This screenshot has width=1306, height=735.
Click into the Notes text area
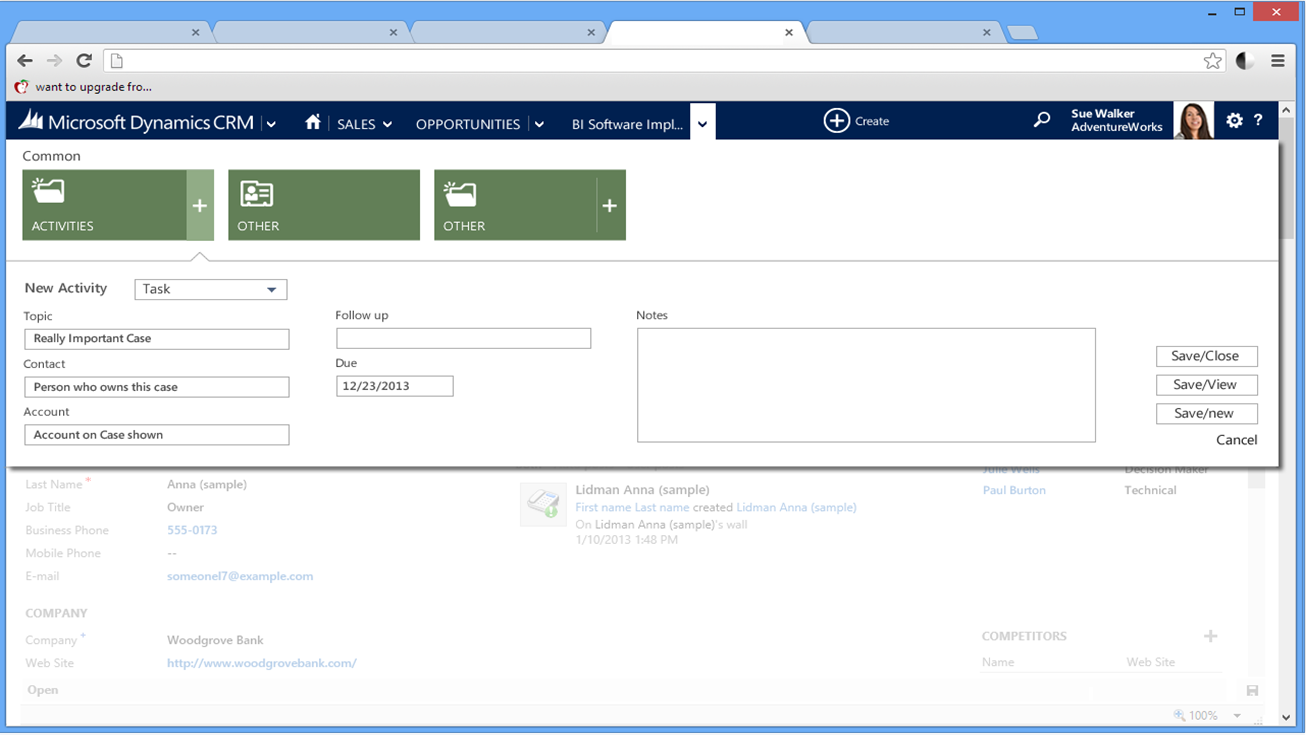pyautogui.click(x=866, y=385)
